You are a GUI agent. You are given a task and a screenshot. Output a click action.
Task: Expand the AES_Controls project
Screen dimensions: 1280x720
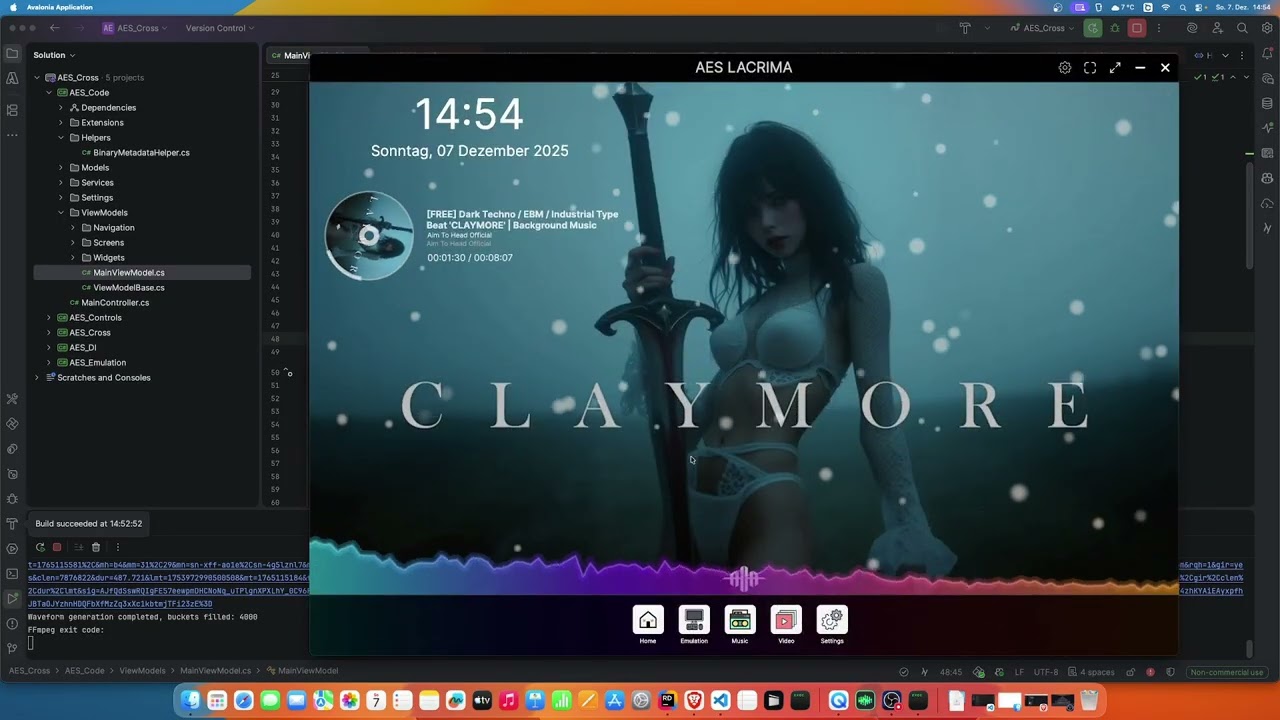coord(48,318)
